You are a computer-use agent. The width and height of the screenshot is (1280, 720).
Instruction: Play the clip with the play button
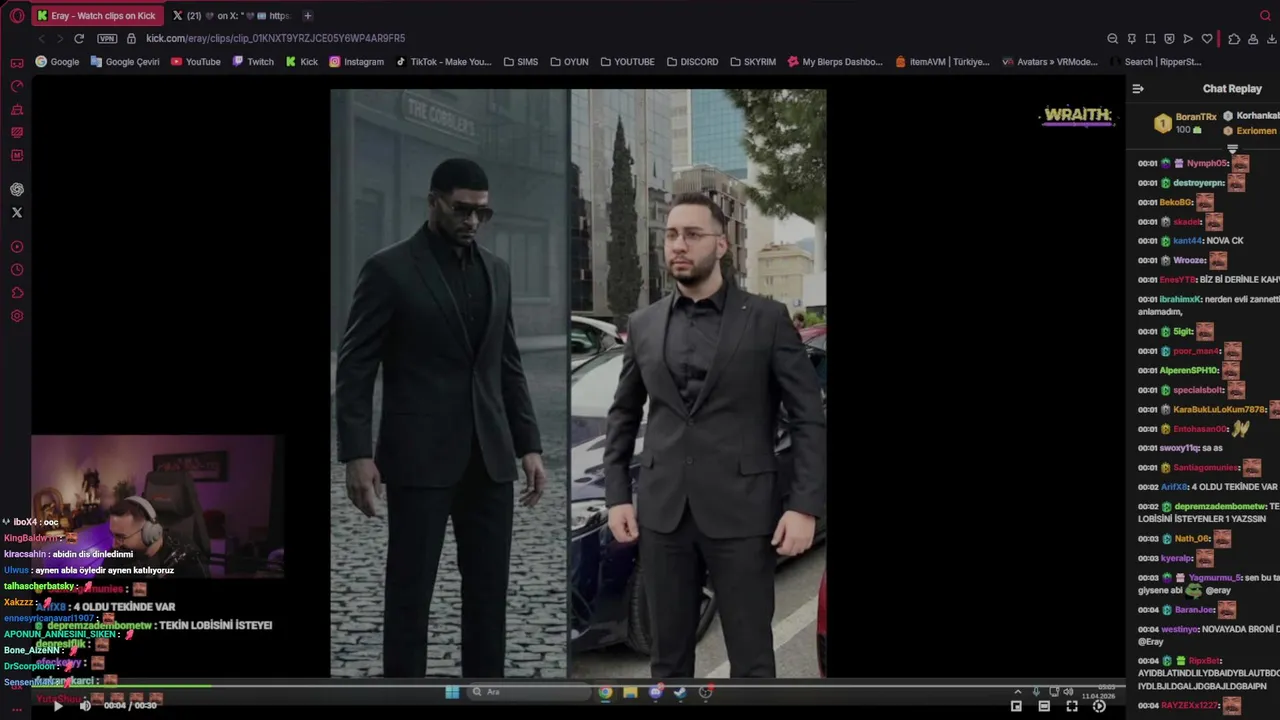58,706
